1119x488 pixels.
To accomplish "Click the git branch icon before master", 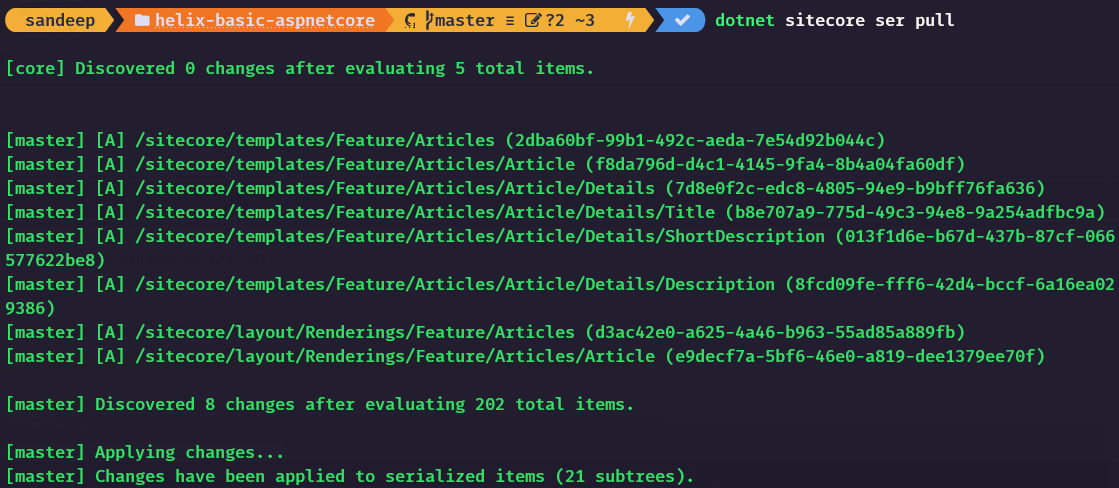I will point(430,20).
